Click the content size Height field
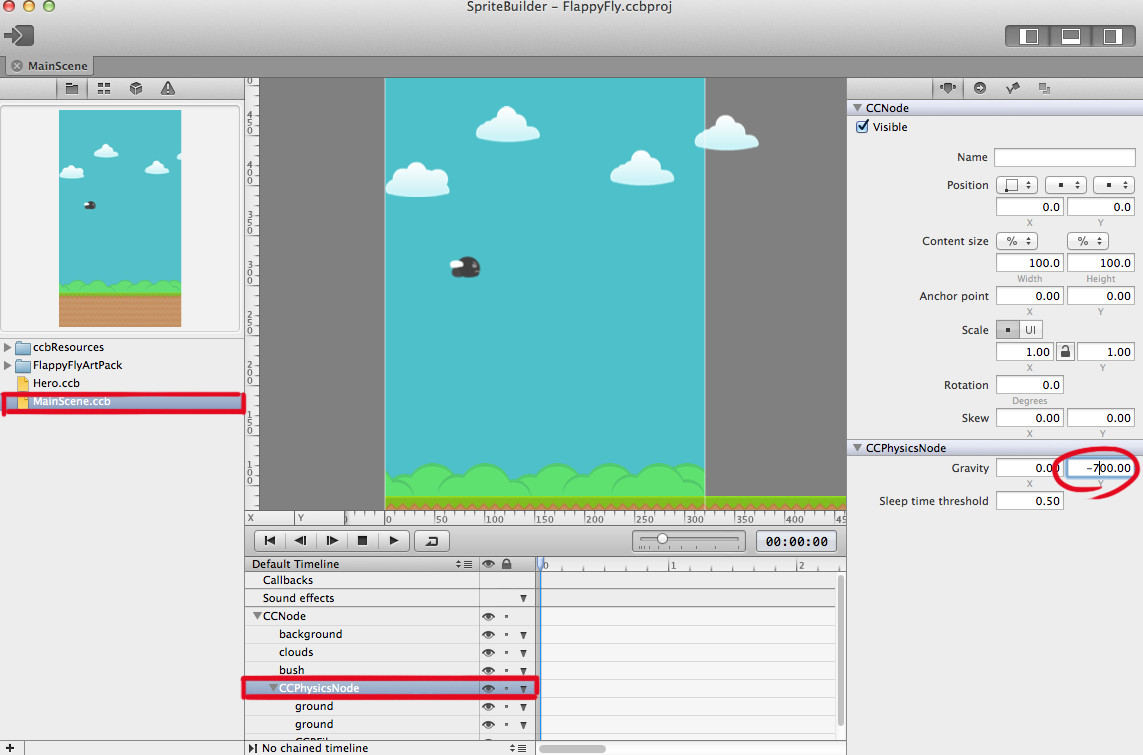Screen dimensions: 1143x755 pyautogui.click(x=1101, y=263)
